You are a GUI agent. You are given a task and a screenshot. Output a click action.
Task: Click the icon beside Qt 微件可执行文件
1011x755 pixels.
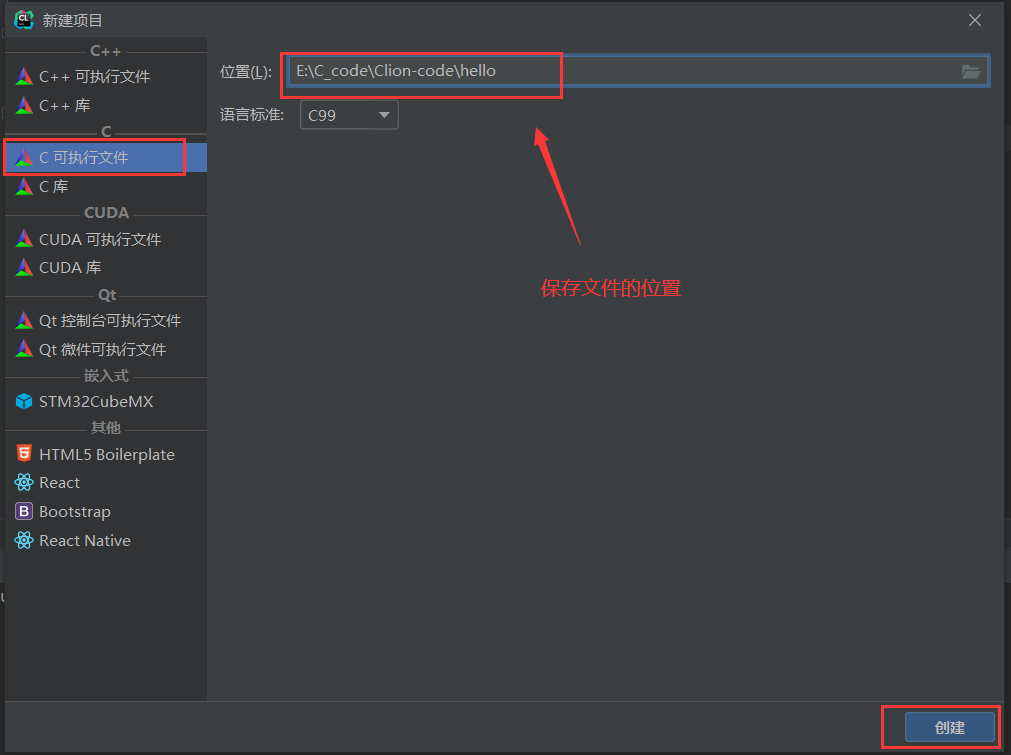(x=24, y=349)
